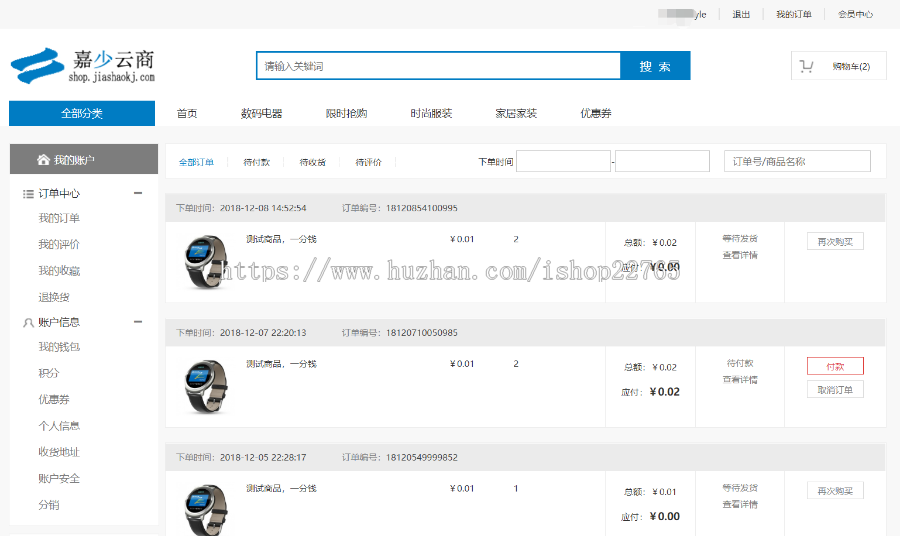Click 查看详情 for order 18120710050985
Screen dimensions: 900x536
(740, 380)
